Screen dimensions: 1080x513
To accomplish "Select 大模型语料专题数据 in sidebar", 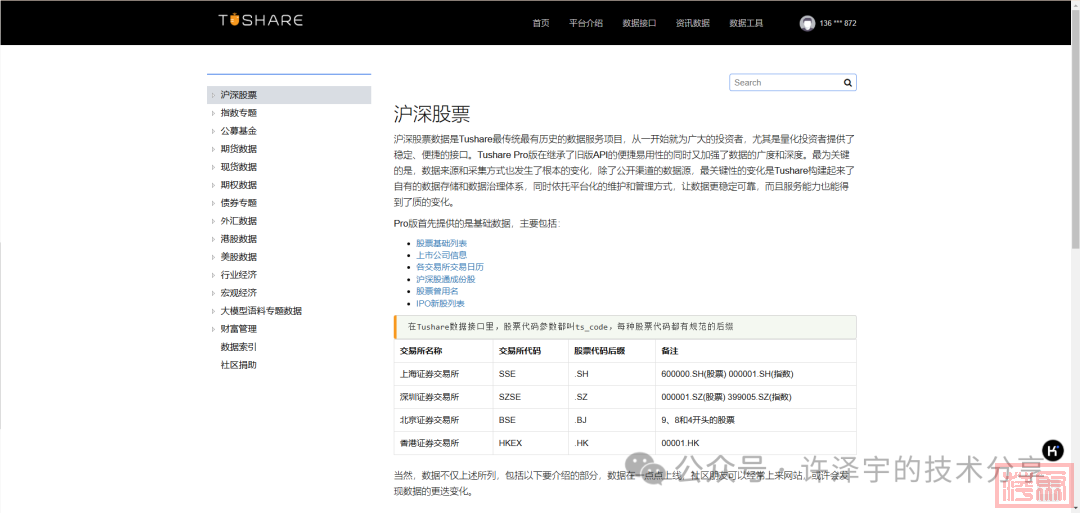I will tap(261, 311).
